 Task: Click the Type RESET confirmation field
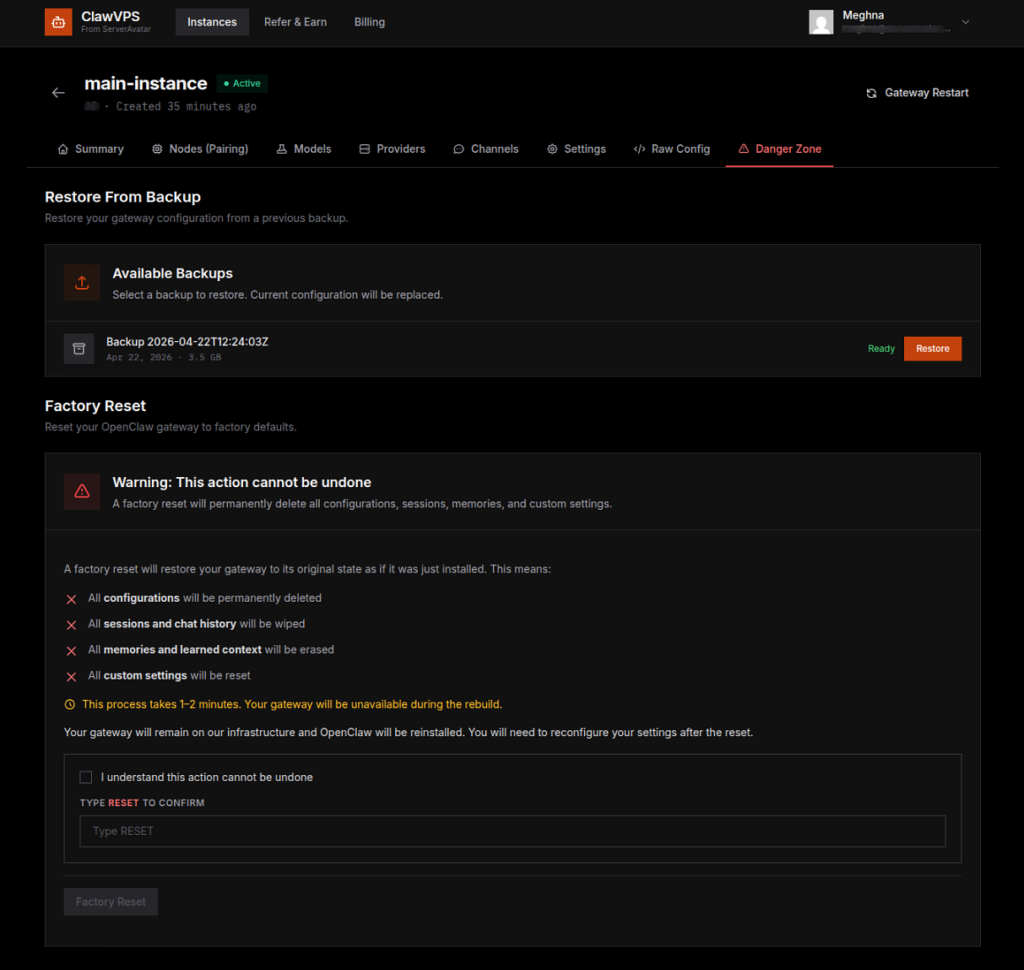click(x=512, y=831)
